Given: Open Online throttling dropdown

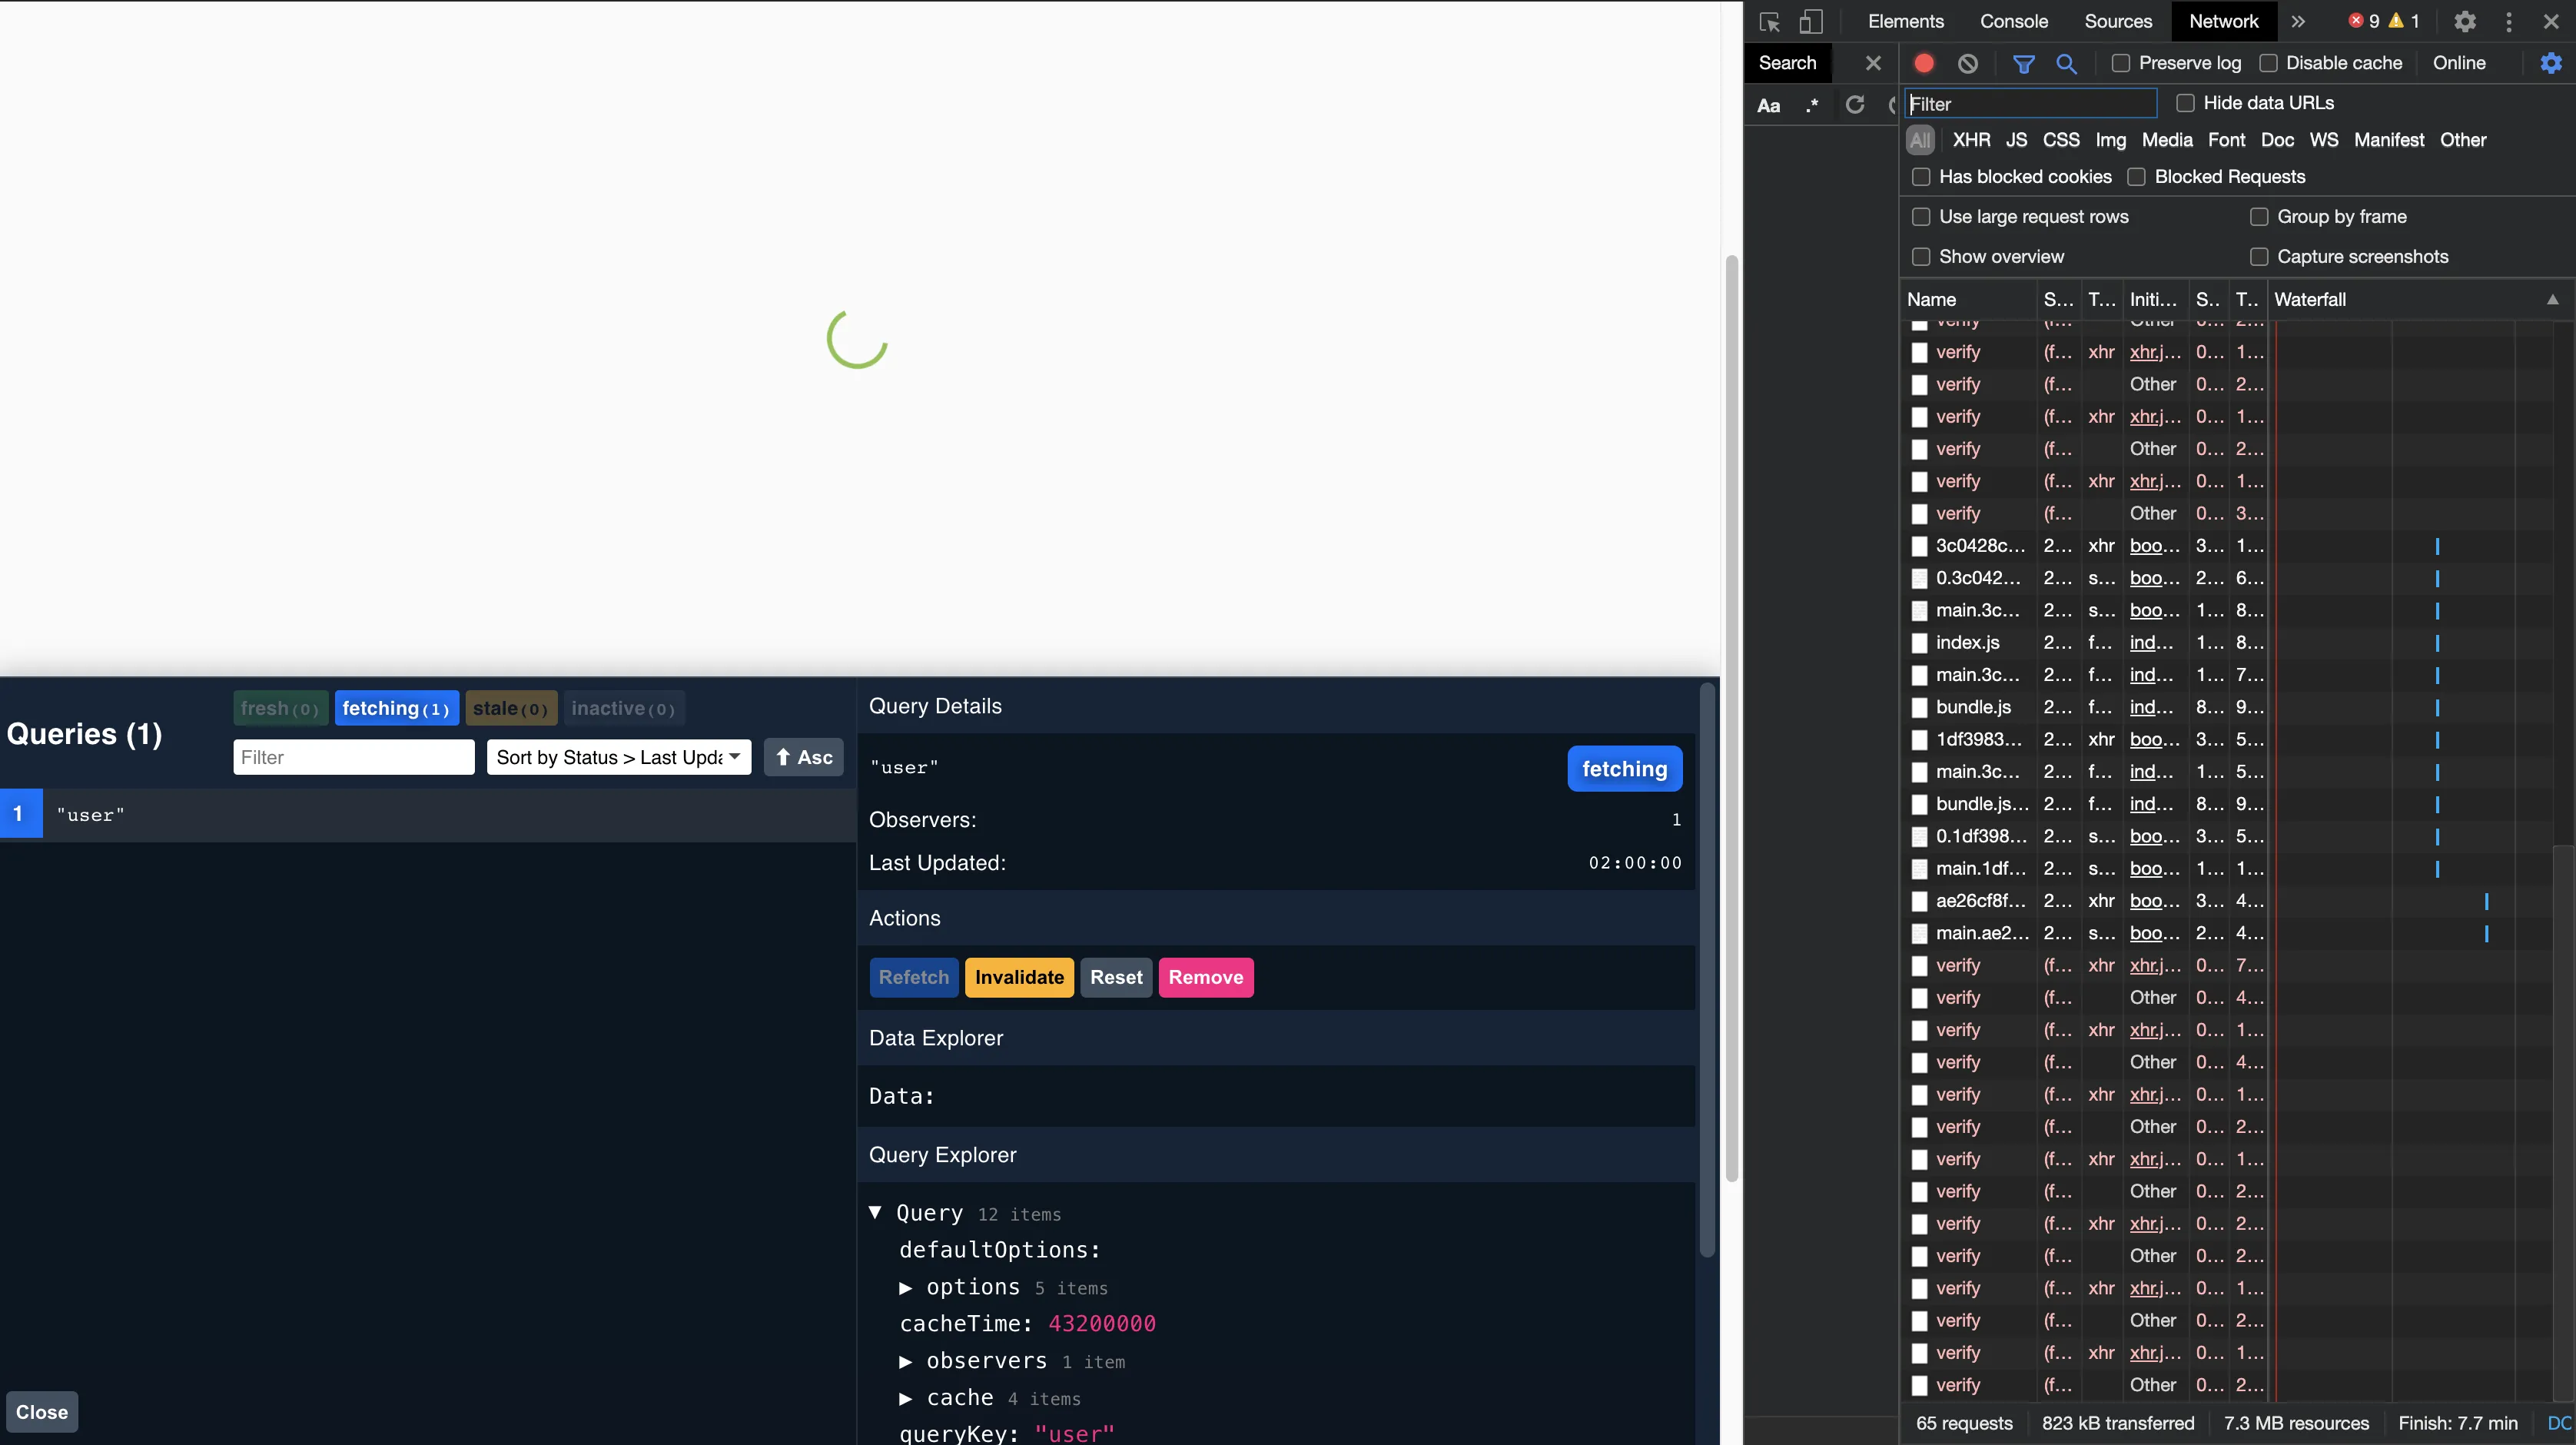Looking at the screenshot, I should 2459,63.
